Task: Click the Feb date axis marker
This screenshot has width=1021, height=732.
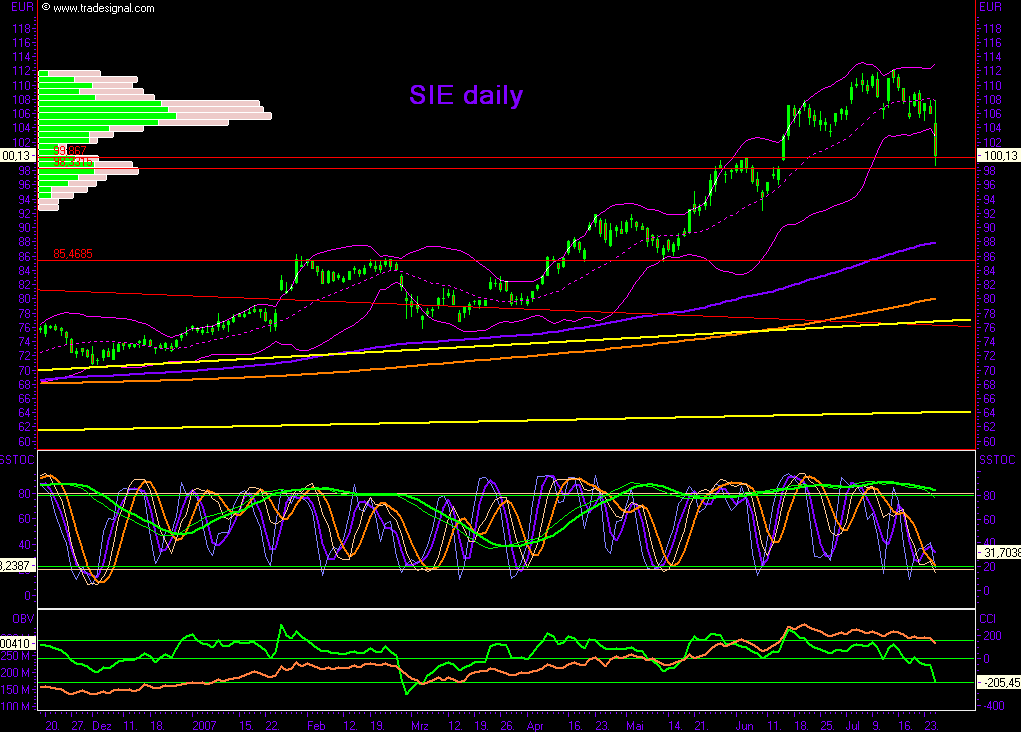Action: [315, 727]
